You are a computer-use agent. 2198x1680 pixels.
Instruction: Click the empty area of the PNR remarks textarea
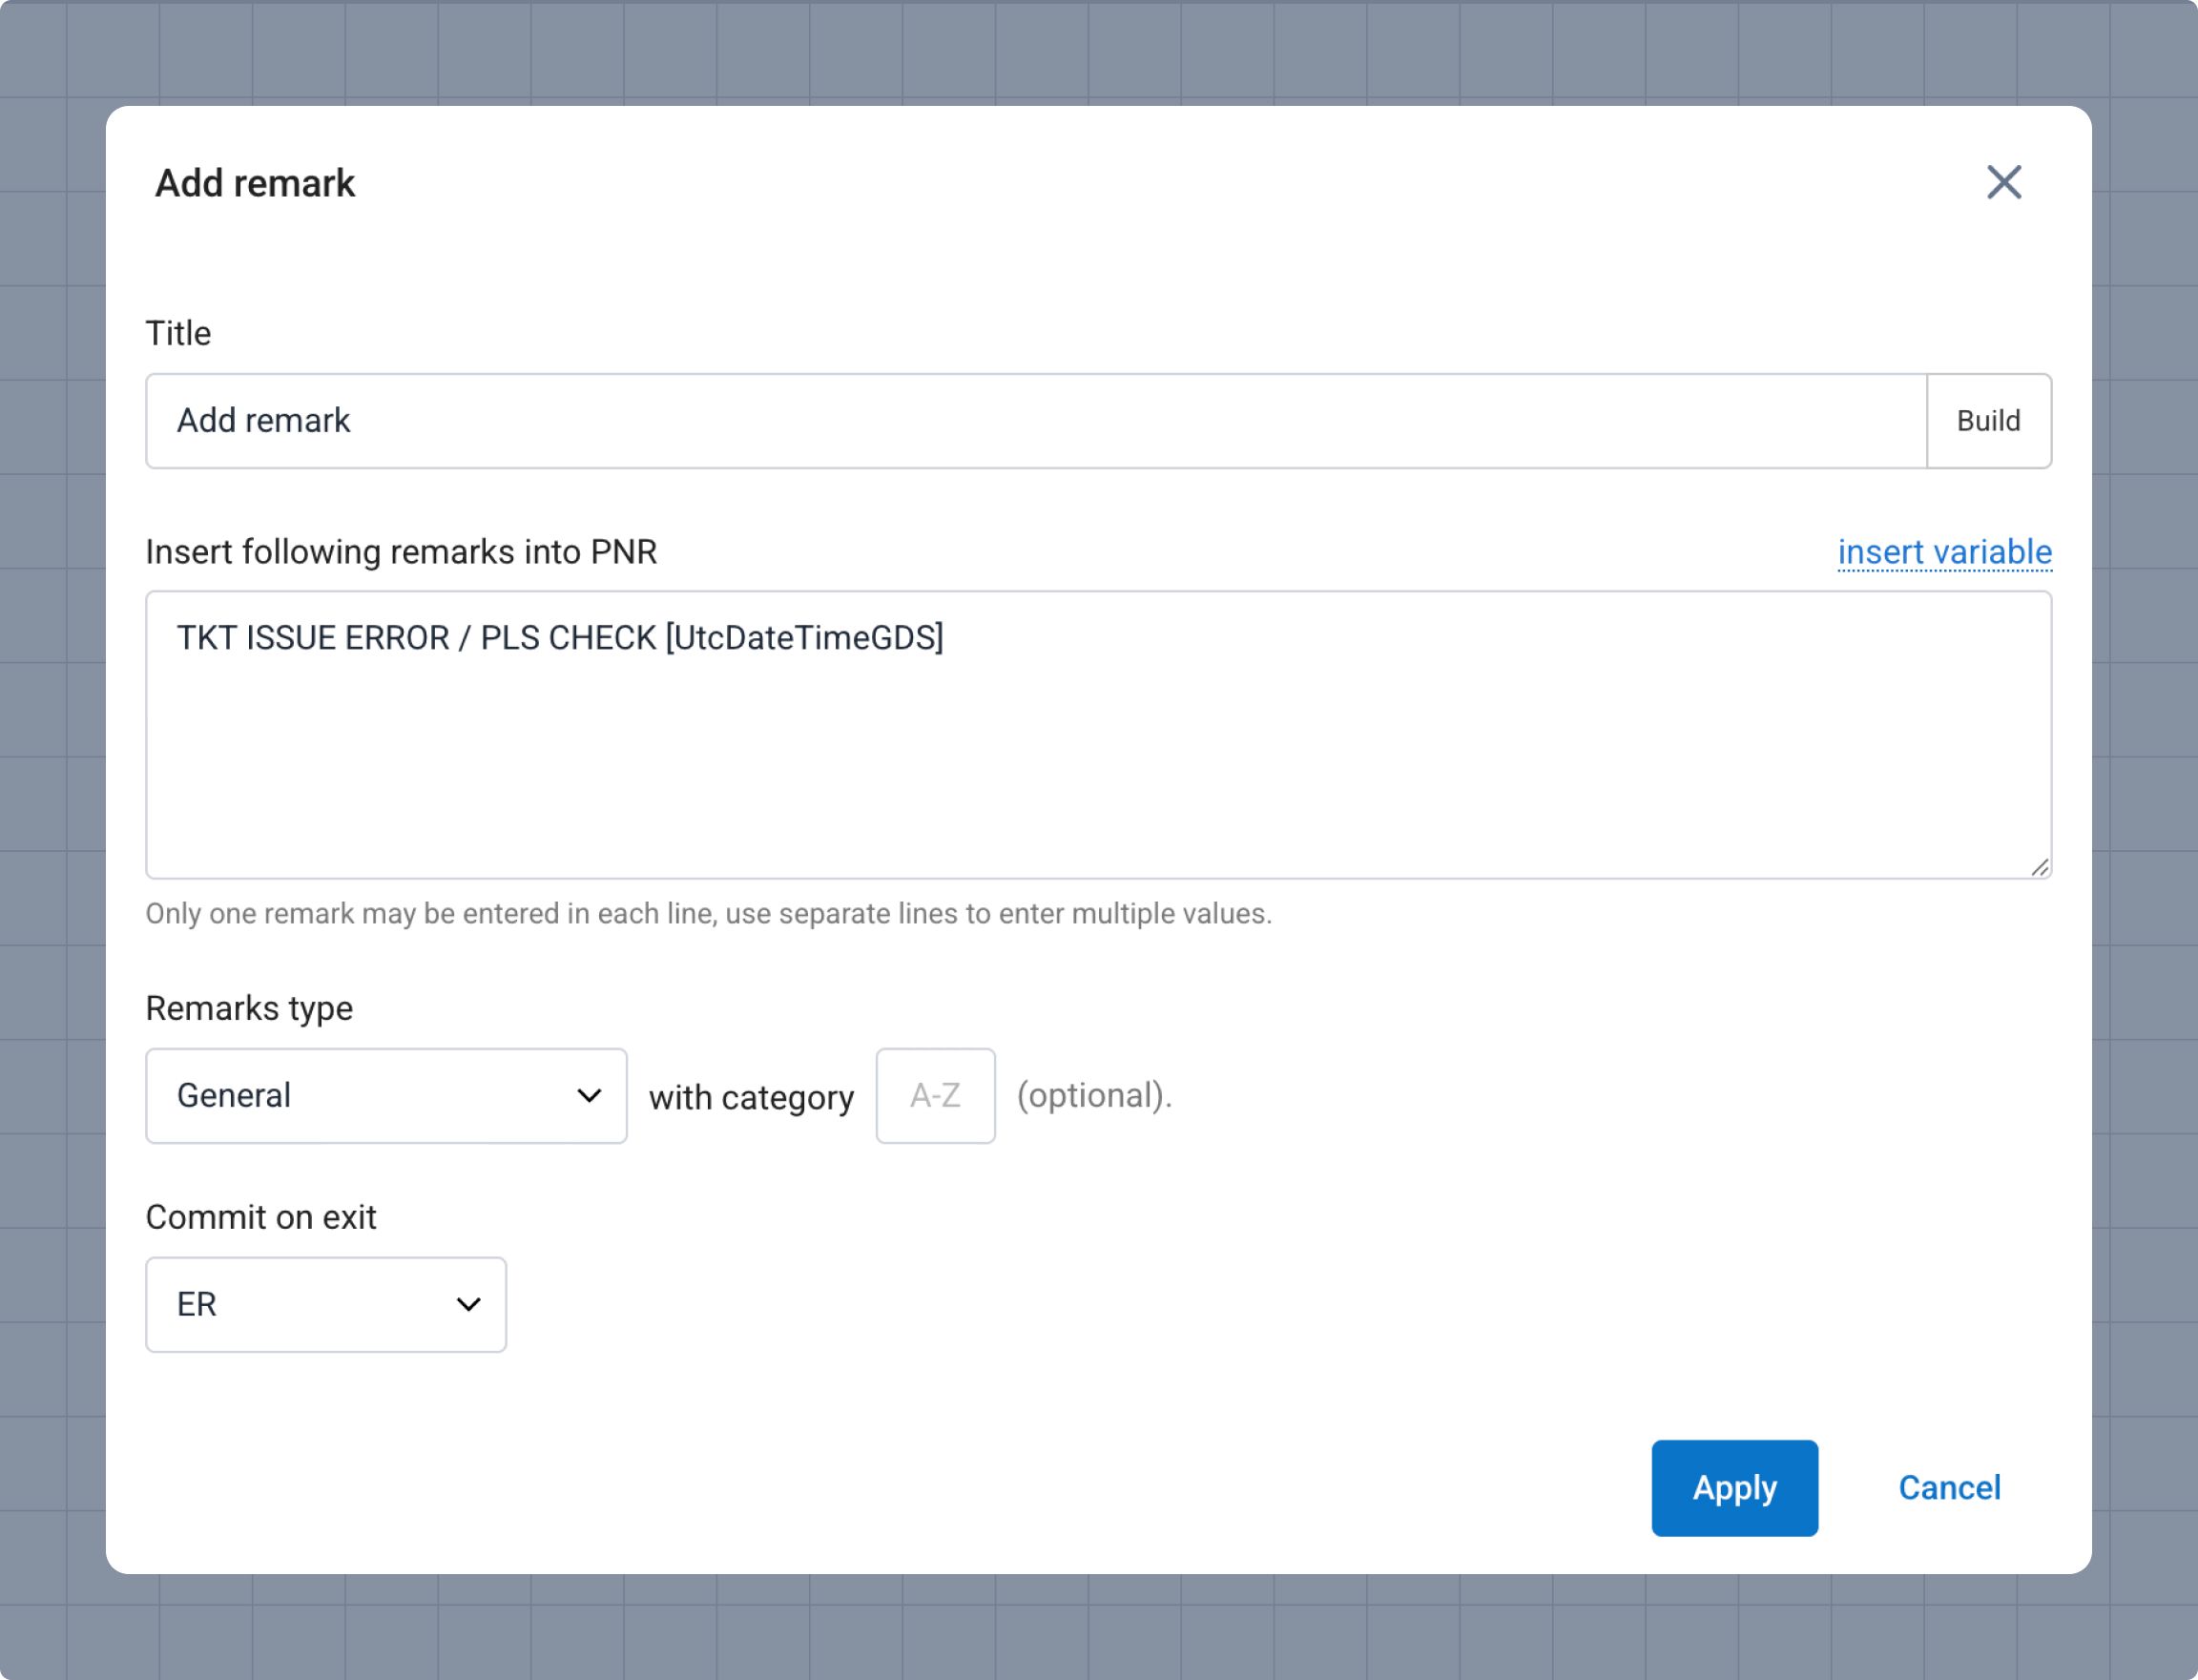coord(1097,770)
